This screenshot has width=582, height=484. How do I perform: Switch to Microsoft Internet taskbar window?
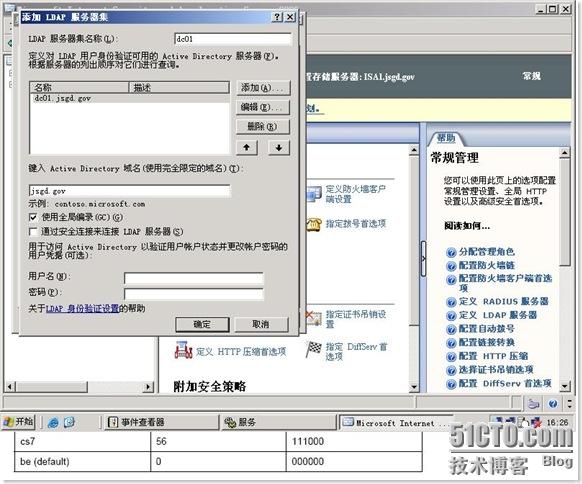point(395,423)
